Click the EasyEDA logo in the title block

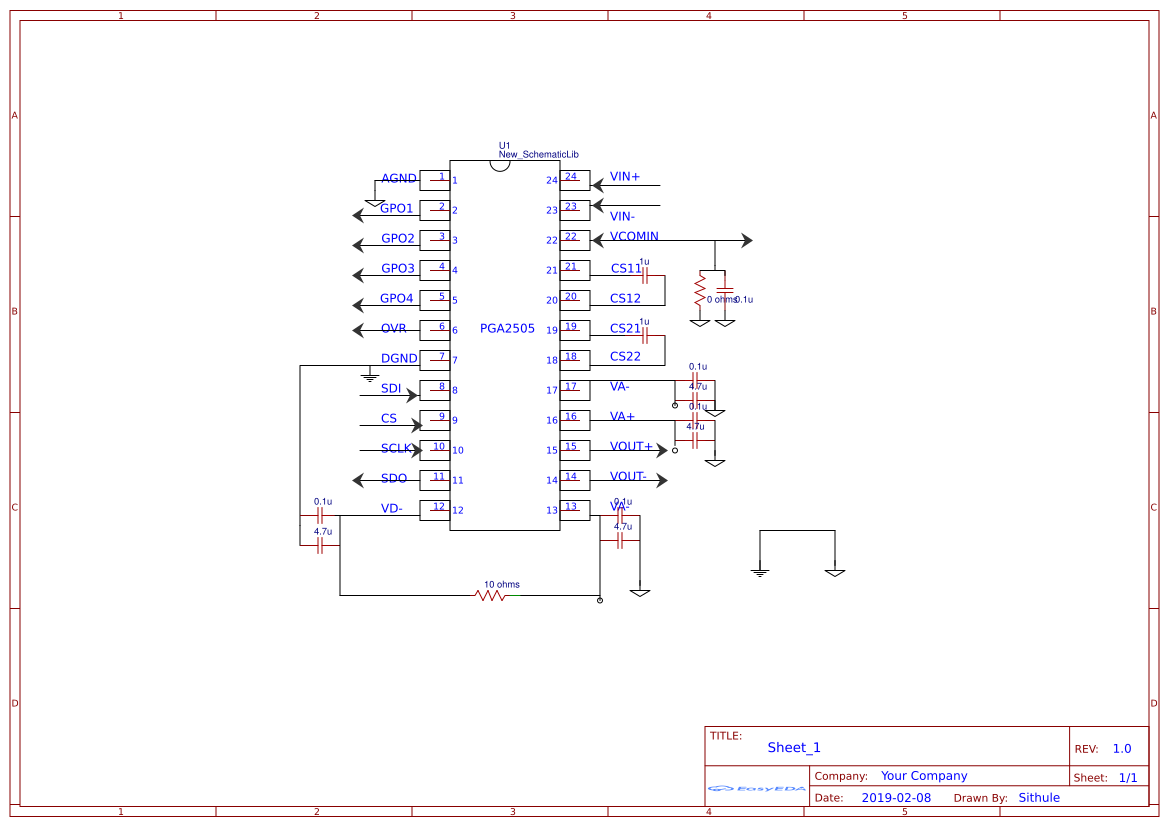click(x=755, y=789)
